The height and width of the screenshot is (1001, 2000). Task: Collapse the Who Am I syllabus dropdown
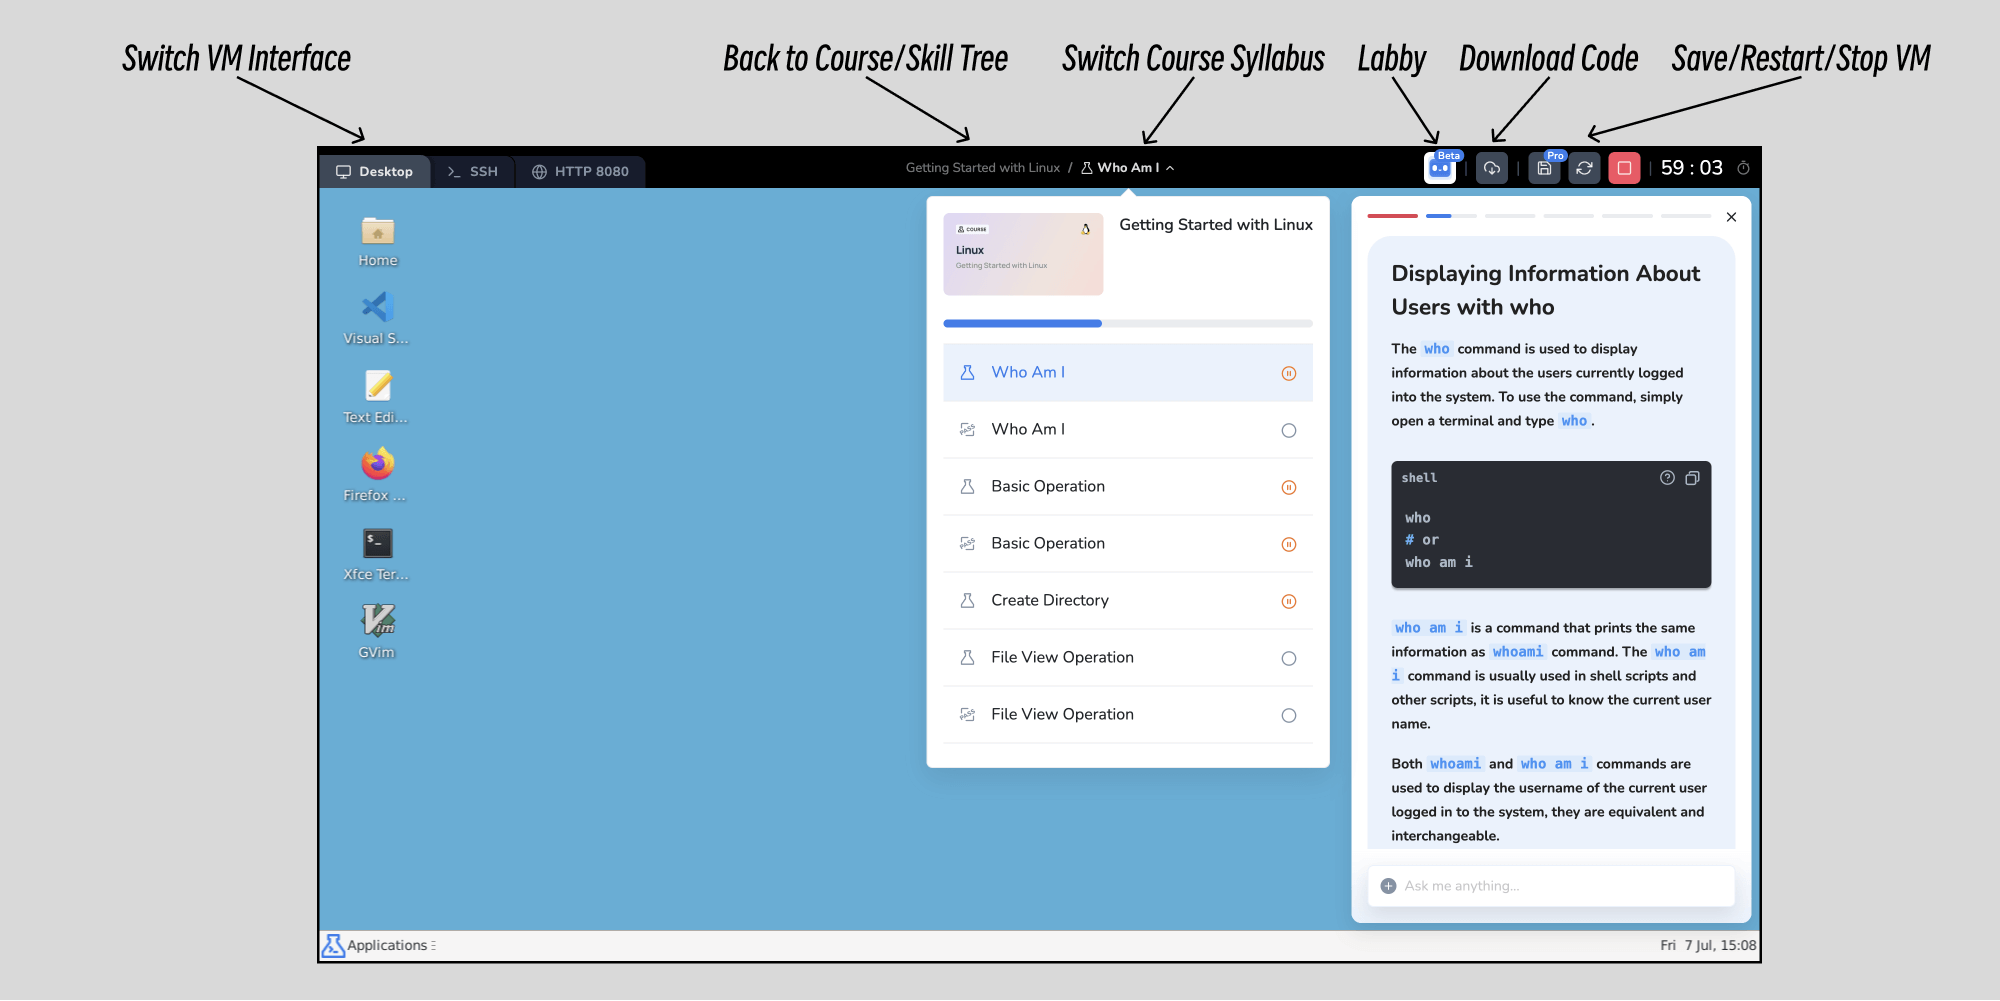click(x=1170, y=168)
